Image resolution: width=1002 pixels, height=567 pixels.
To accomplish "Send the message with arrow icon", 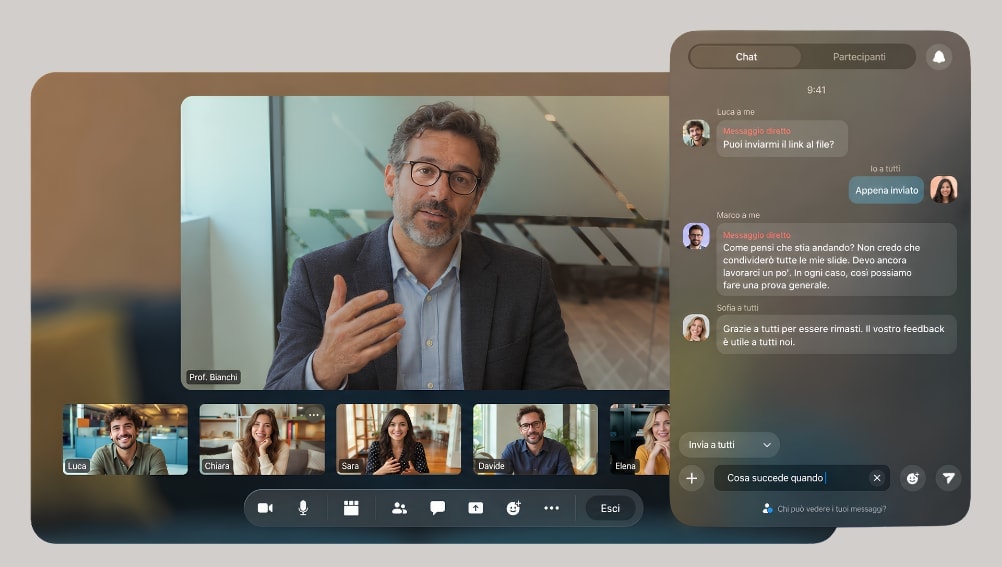I will click(x=948, y=478).
